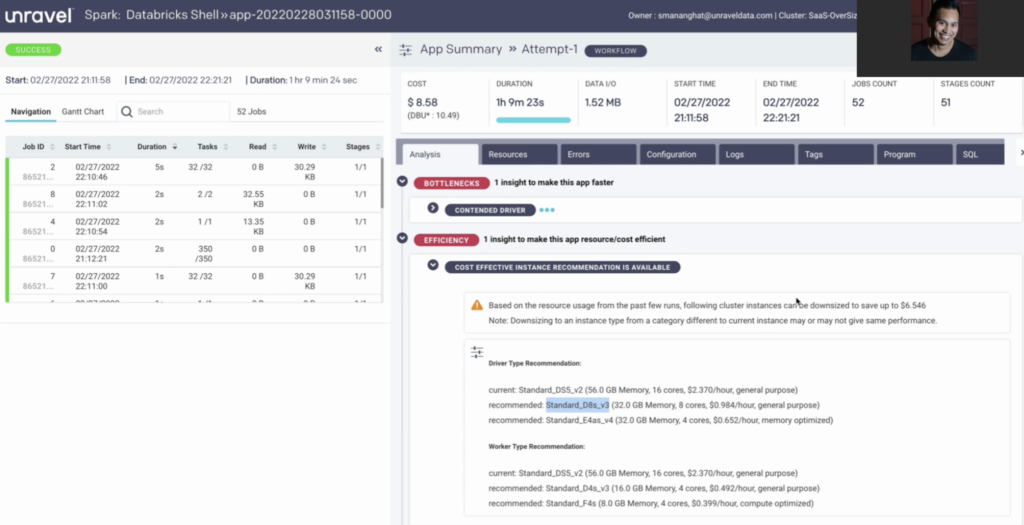
Task: Click the warning triangle icon
Action: pyautogui.click(x=477, y=305)
